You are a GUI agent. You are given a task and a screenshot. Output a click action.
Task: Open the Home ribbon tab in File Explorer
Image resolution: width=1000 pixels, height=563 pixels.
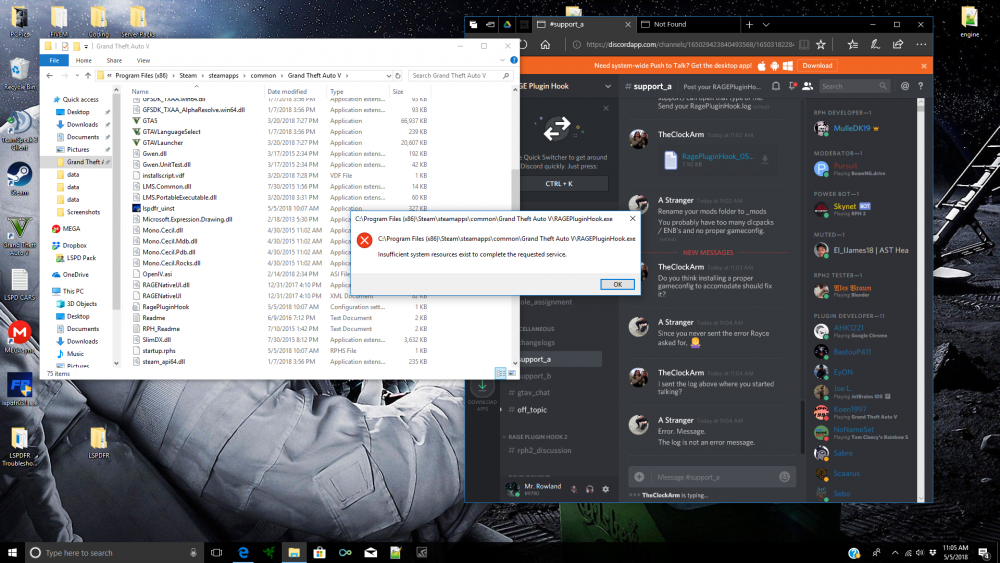point(84,61)
